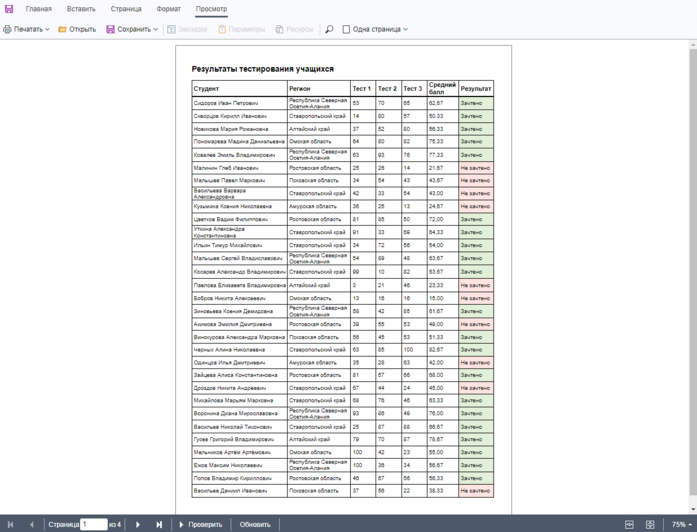The image size is (697, 532).
Task: Open the 75% zoom level menu
Action: (x=682, y=524)
